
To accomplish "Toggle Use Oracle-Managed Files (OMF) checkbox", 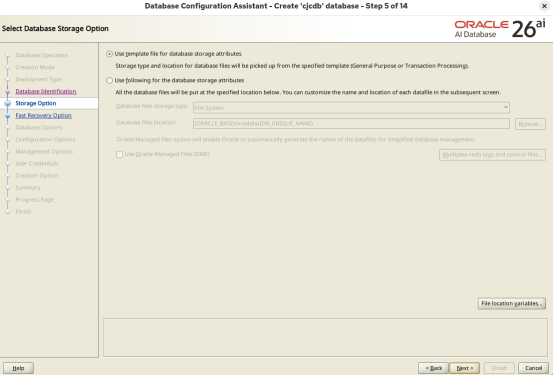I will click(119, 154).
